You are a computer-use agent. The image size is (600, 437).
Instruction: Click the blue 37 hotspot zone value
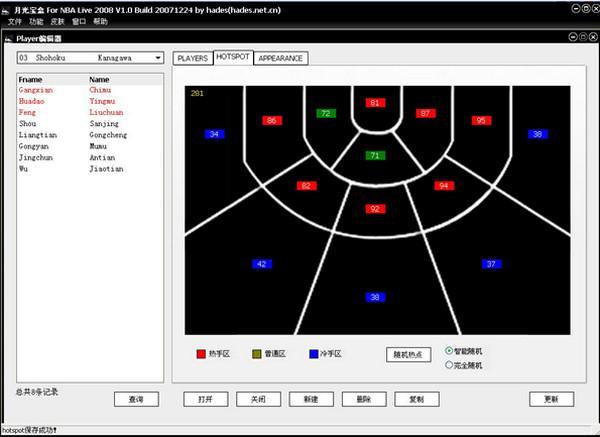[x=492, y=264]
